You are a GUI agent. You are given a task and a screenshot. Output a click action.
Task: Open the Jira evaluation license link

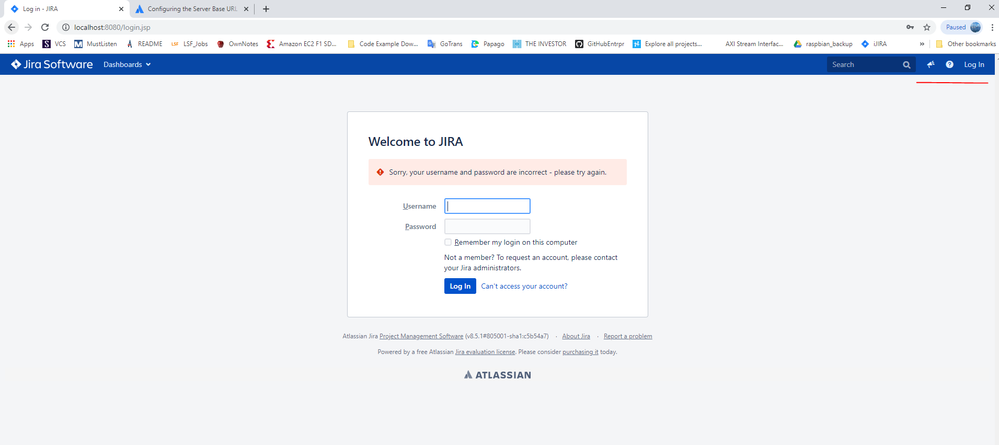[485, 351]
